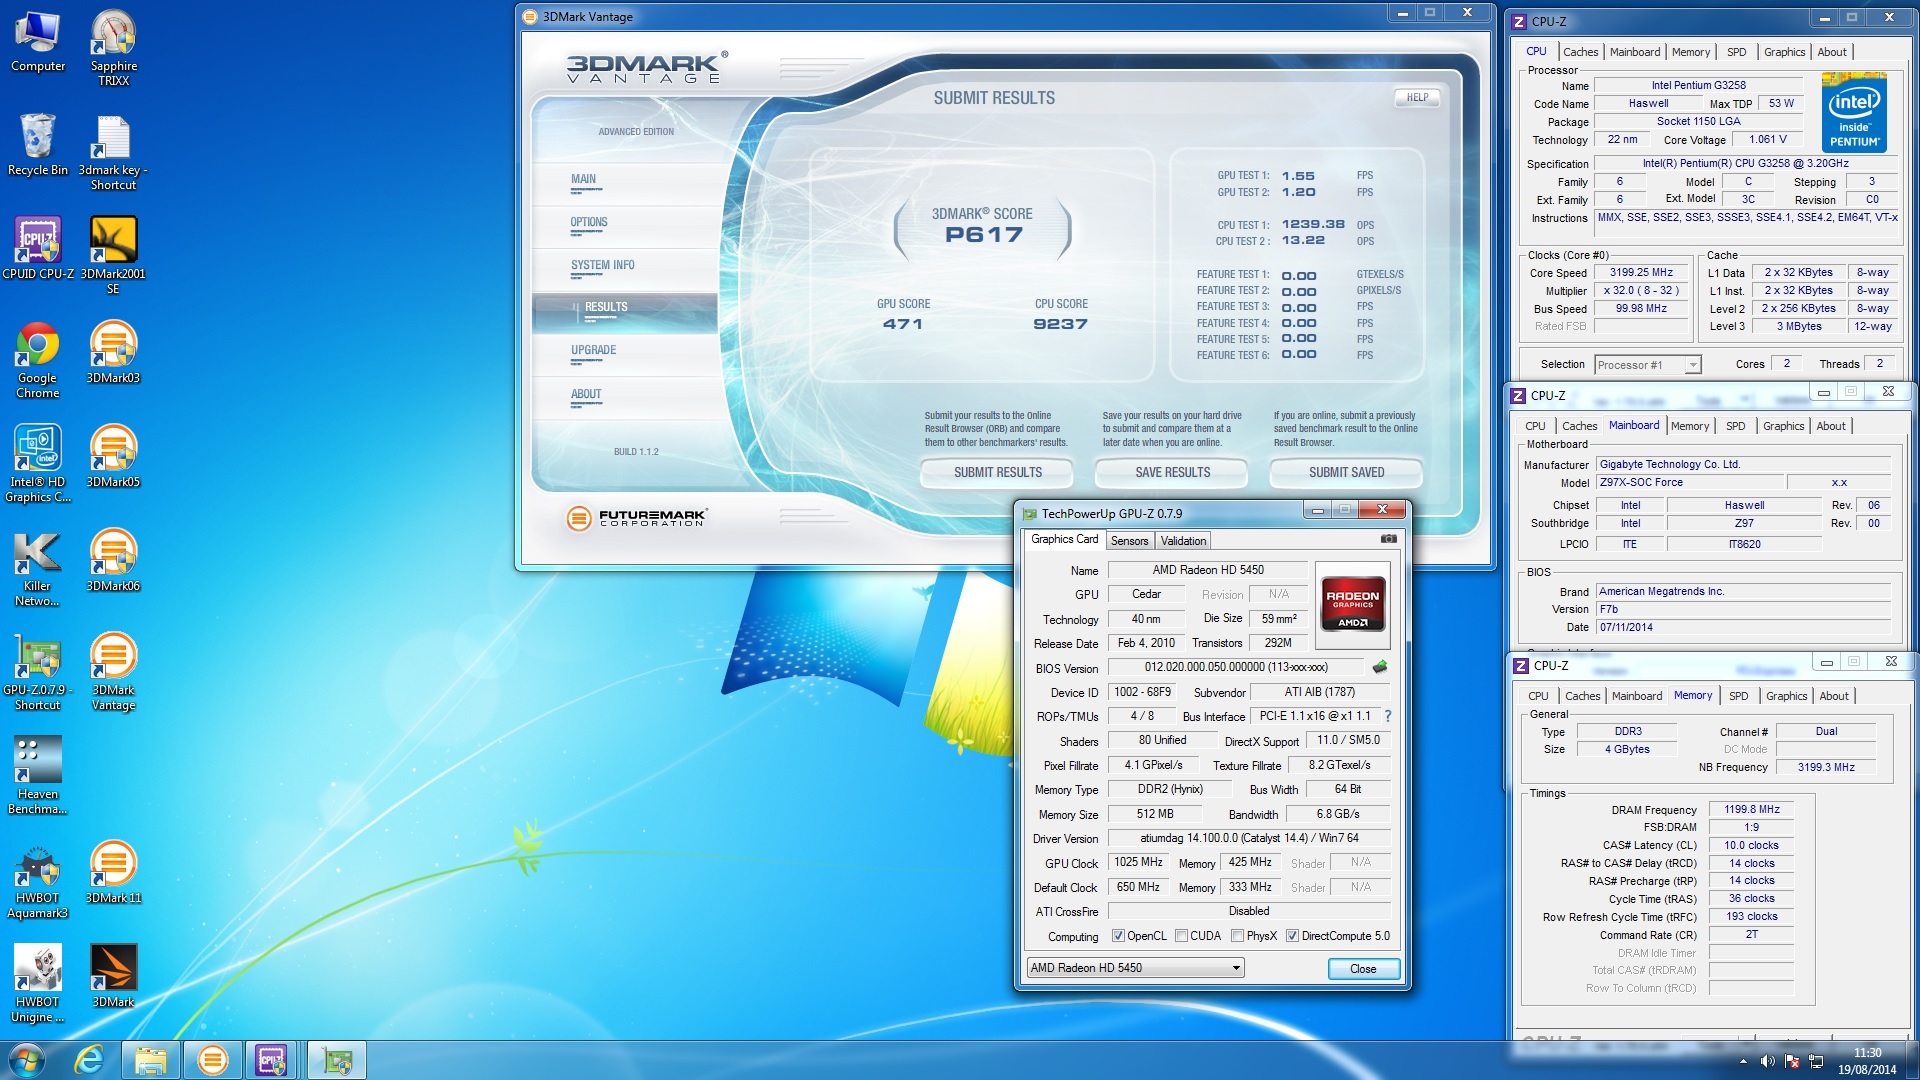Open SPD tab in top CPU-Z window
Screen dimensions: 1920x1080
pos(1736,52)
